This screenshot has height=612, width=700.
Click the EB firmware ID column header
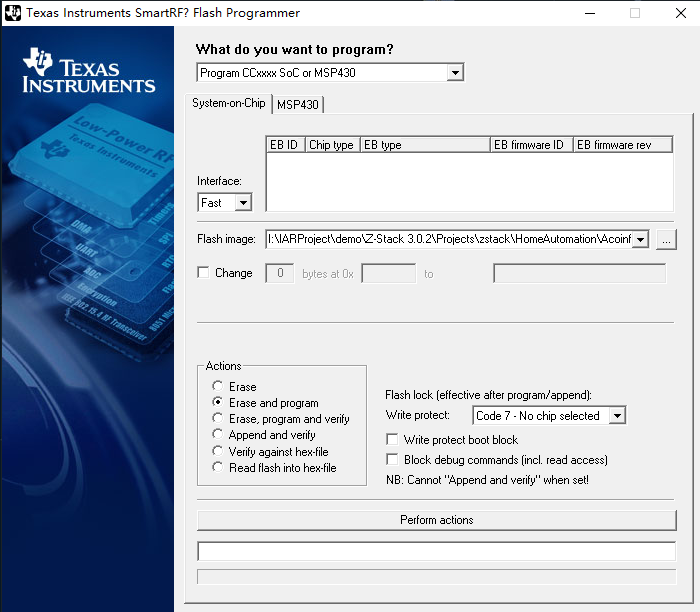(x=531, y=145)
